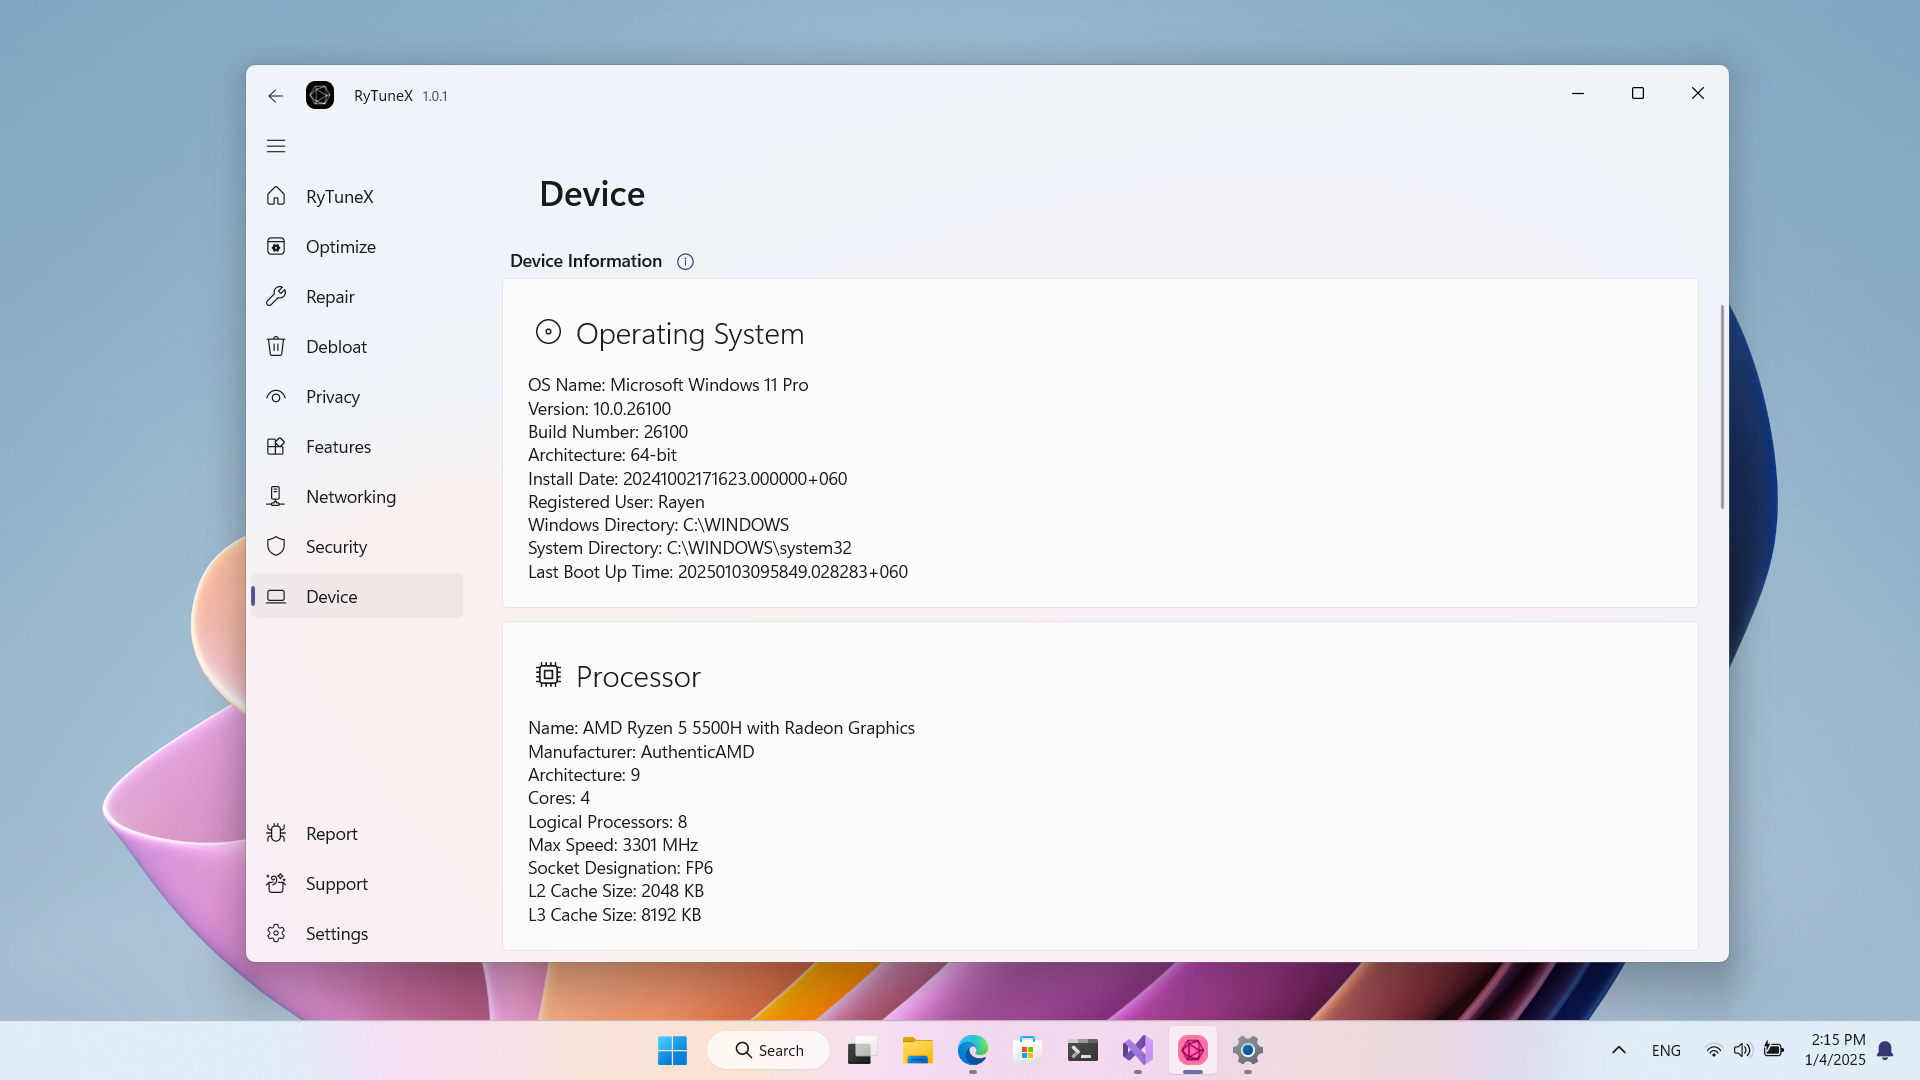This screenshot has height=1080, width=1920.
Task: Go to the Repair section
Action: 356,296
